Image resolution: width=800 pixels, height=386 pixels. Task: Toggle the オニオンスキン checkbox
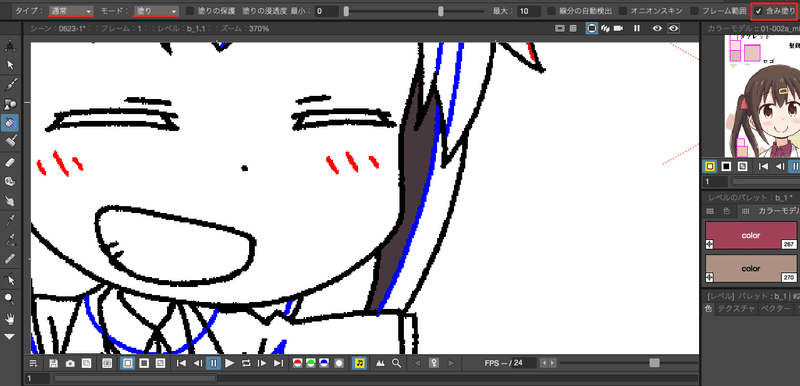pos(623,11)
